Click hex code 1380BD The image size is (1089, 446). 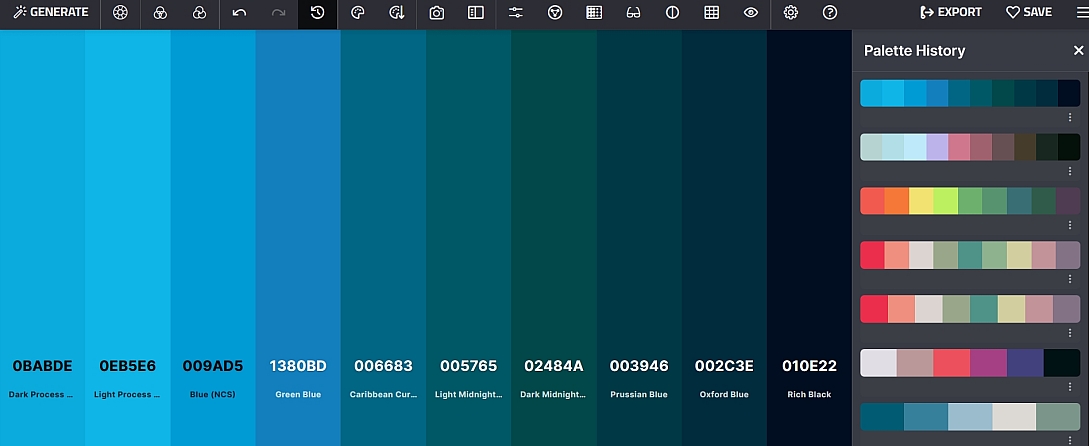pos(298,366)
